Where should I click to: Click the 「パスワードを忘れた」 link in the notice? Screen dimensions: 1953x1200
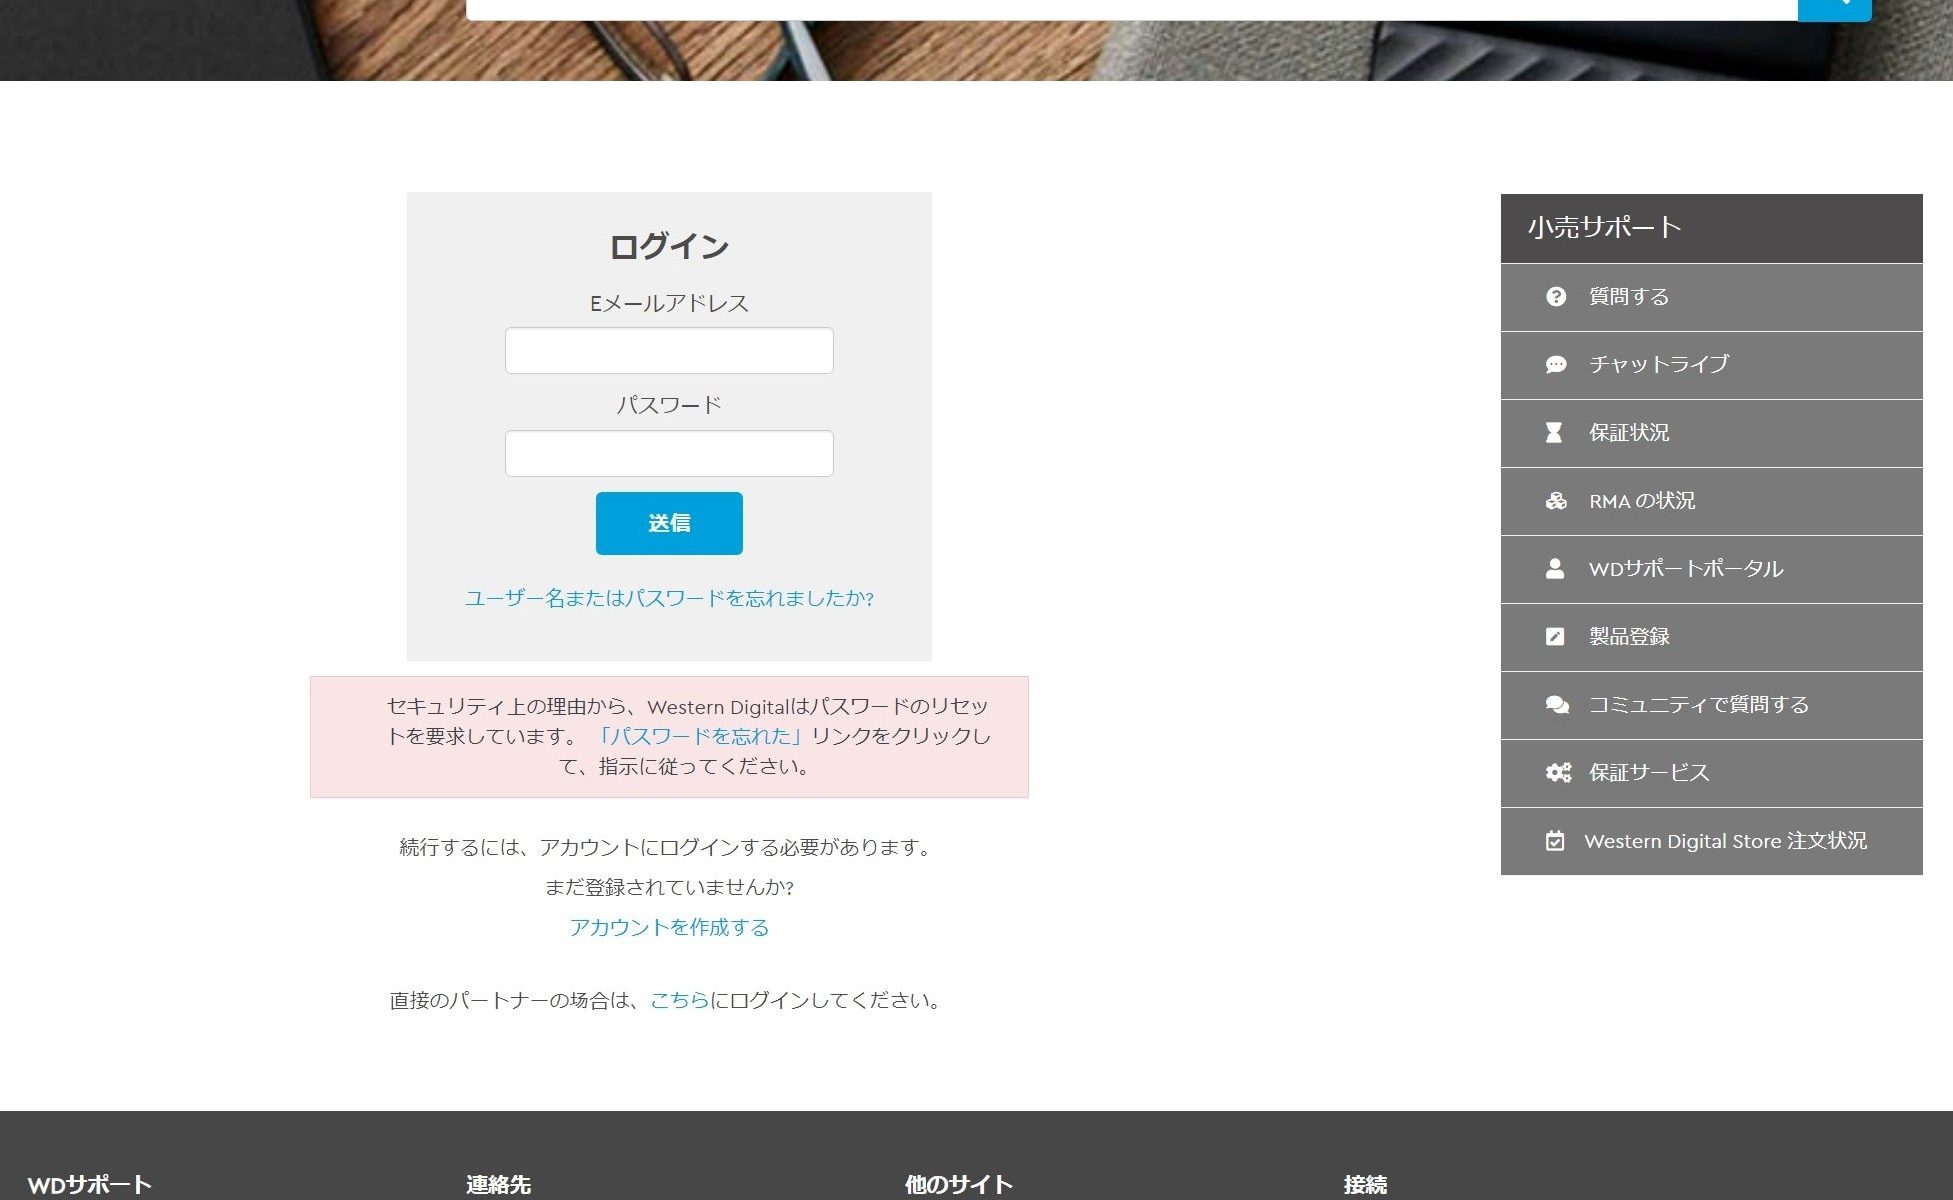point(701,736)
